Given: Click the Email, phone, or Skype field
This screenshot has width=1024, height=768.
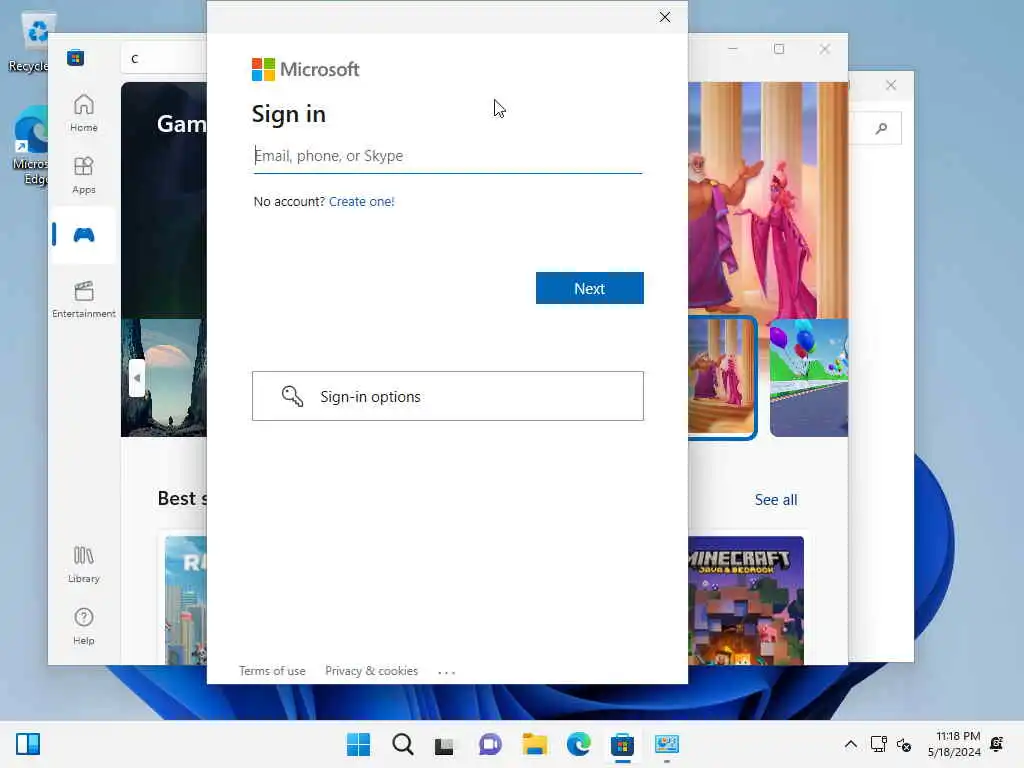Looking at the screenshot, I should coord(447,156).
